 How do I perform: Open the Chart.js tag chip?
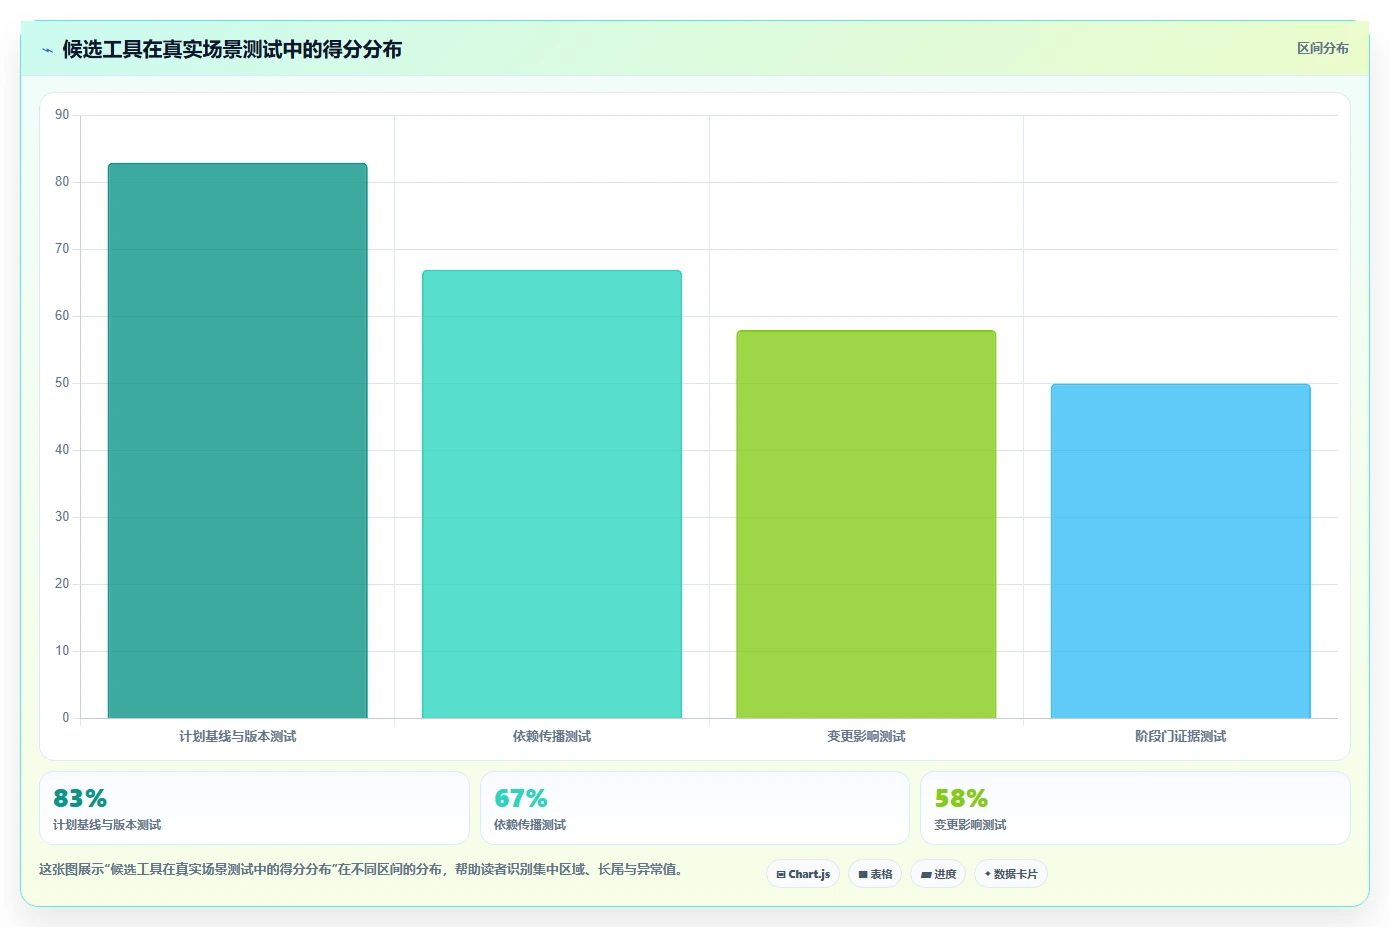coord(803,874)
